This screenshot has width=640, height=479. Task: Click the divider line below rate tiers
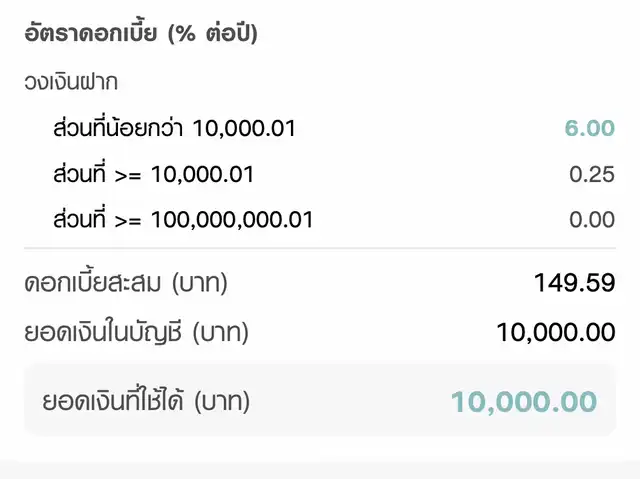tap(320, 248)
